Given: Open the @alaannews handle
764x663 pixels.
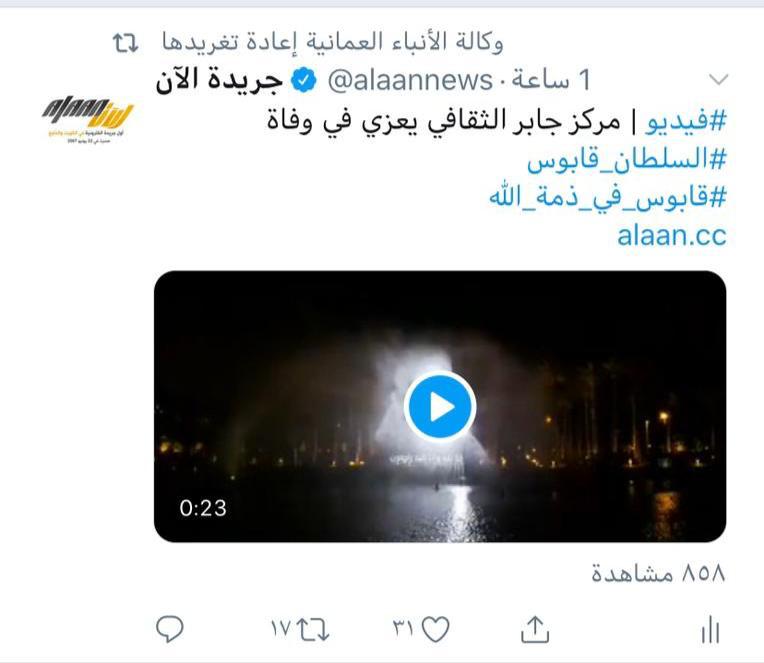Looking at the screenshot, I should (x=410, y=80).
